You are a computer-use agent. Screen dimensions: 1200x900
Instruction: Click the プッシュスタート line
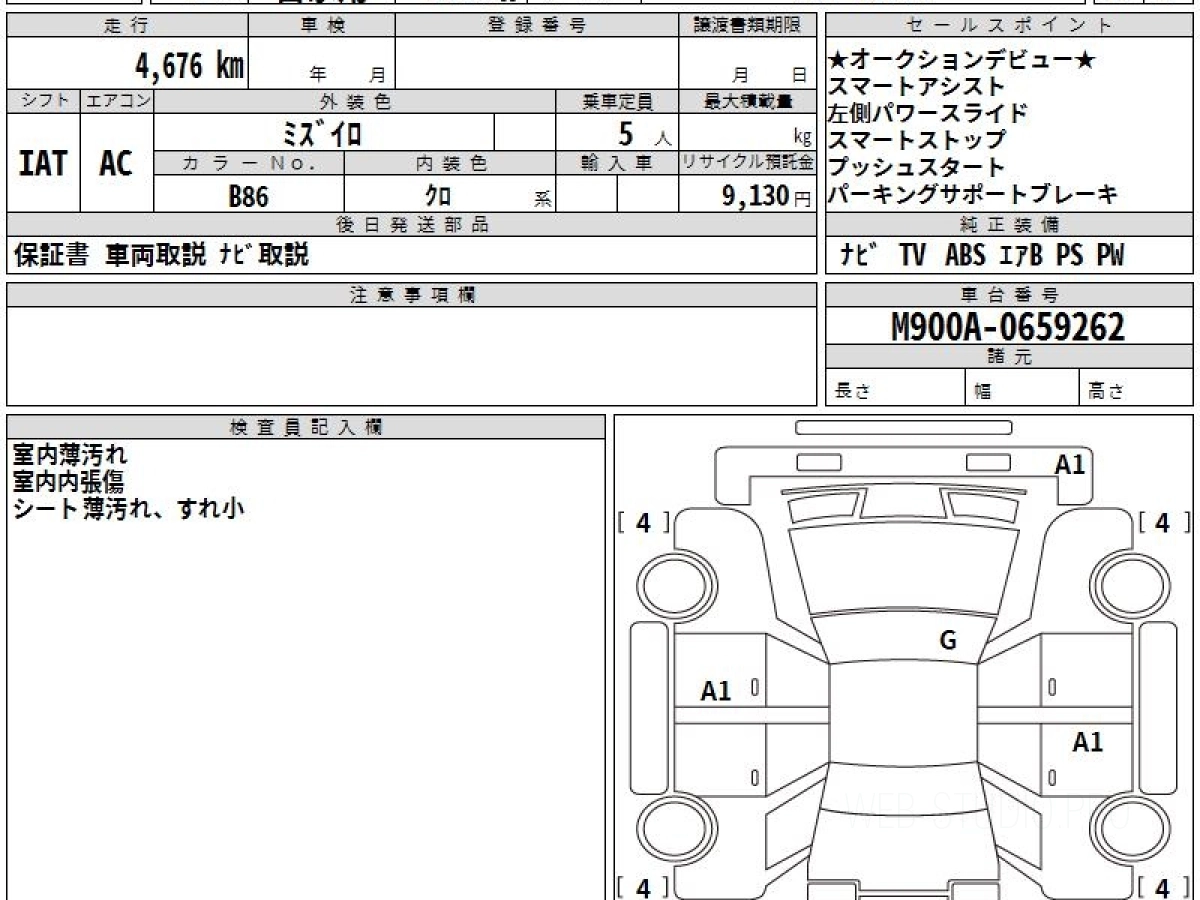(x=916, y=168)
